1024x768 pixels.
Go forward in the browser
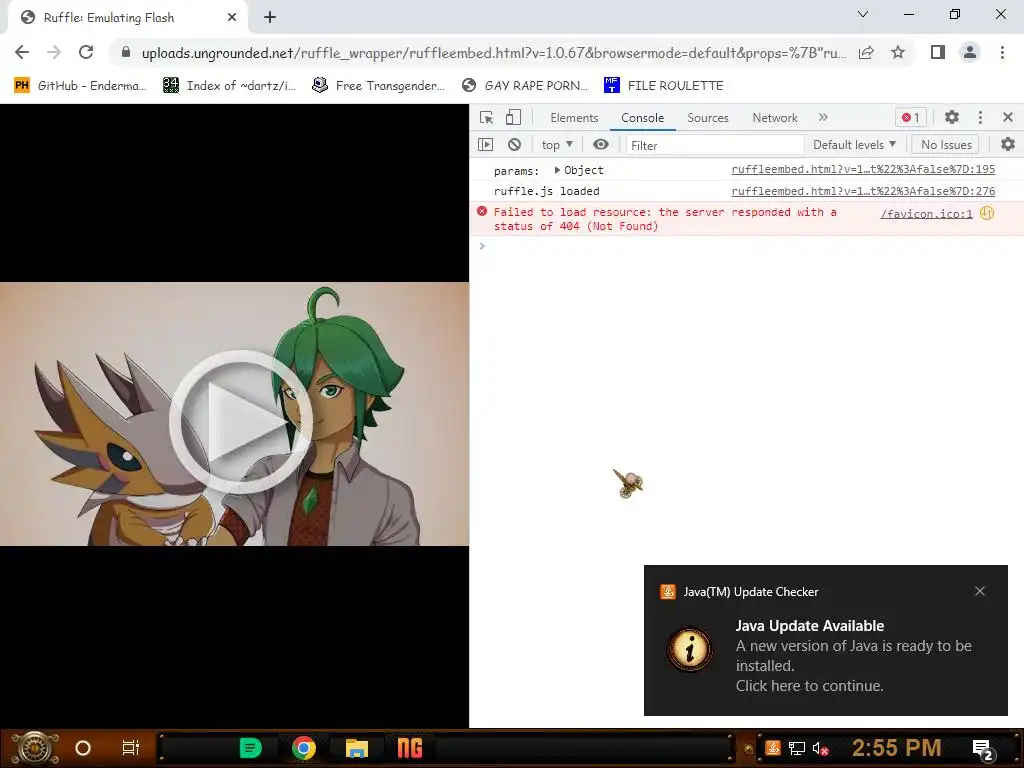tap(54, 52)
